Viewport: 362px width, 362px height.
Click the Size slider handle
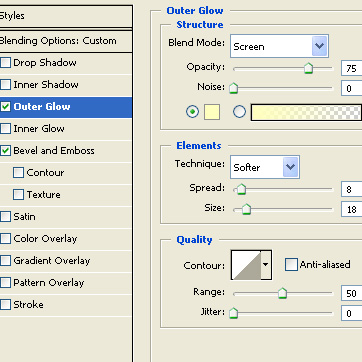point(246,209)
